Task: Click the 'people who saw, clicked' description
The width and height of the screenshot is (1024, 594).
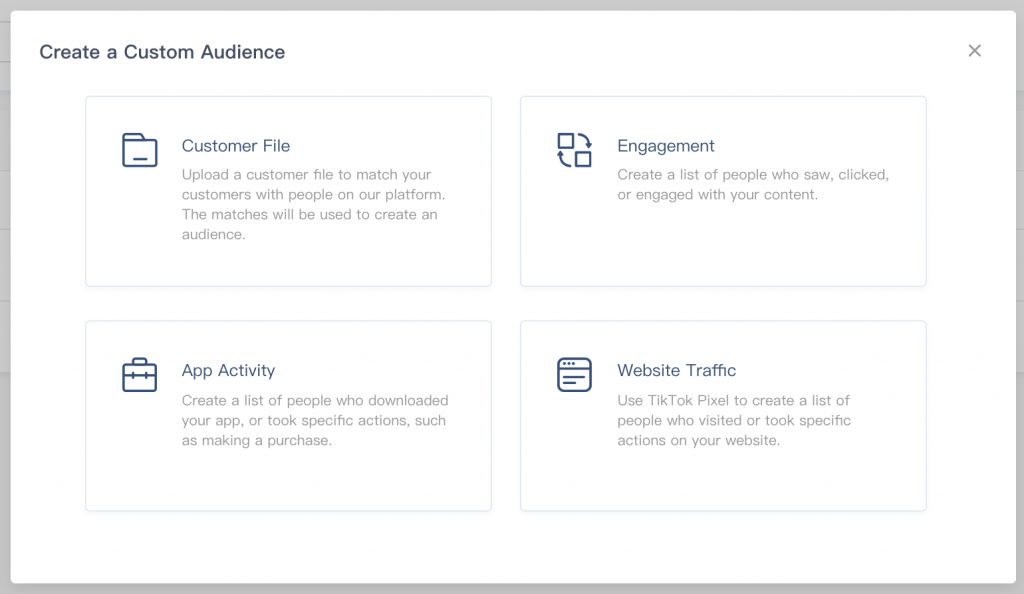Action: coord(753,185)
